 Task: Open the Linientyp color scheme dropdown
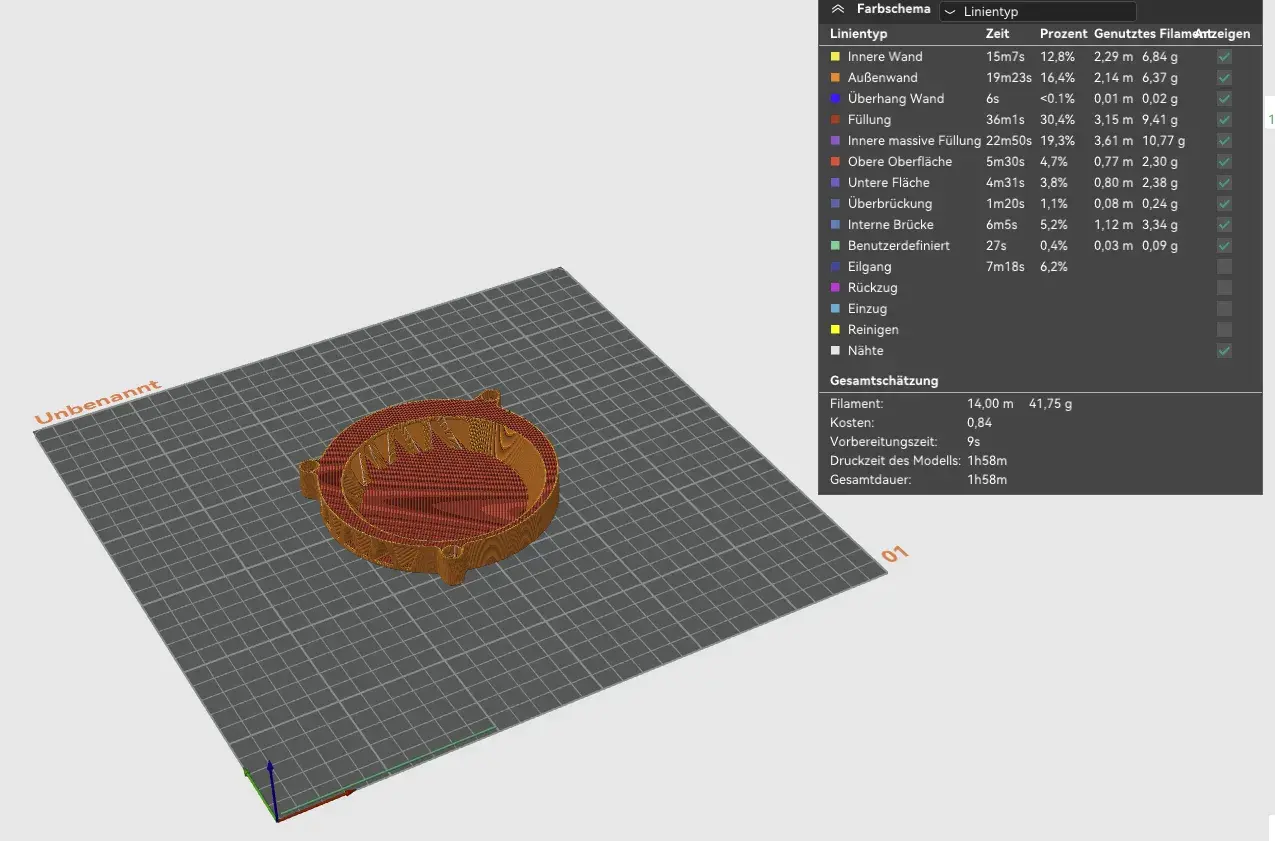[x=1036, y=11]
